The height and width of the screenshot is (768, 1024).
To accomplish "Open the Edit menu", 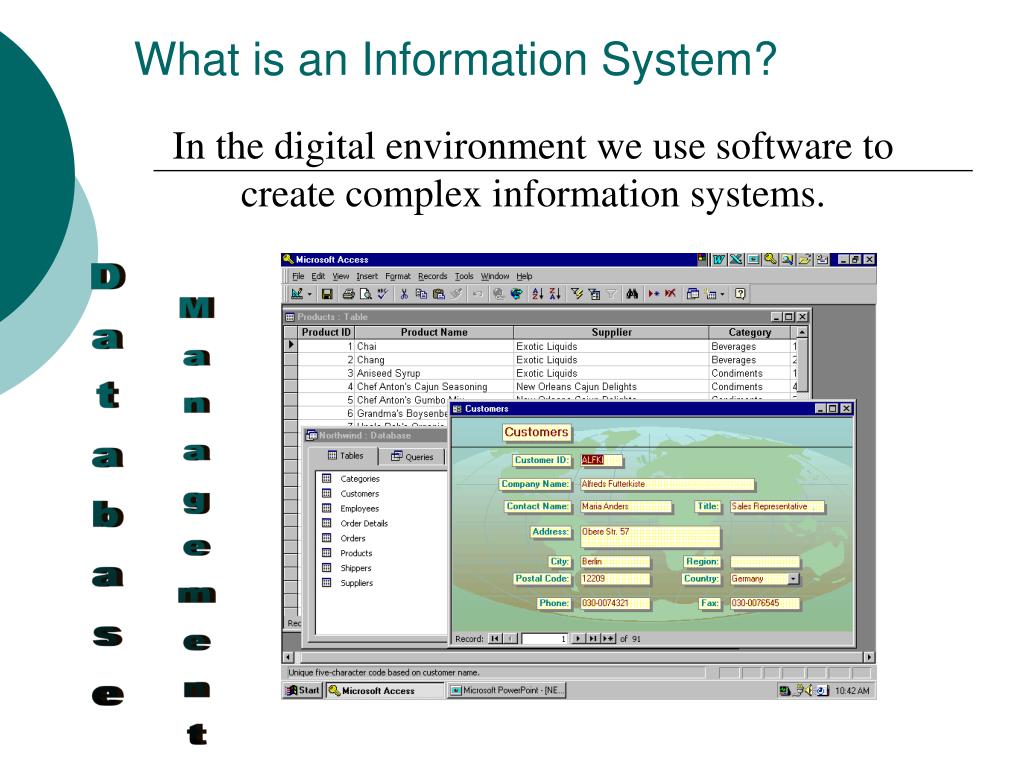I will point(318,276).
